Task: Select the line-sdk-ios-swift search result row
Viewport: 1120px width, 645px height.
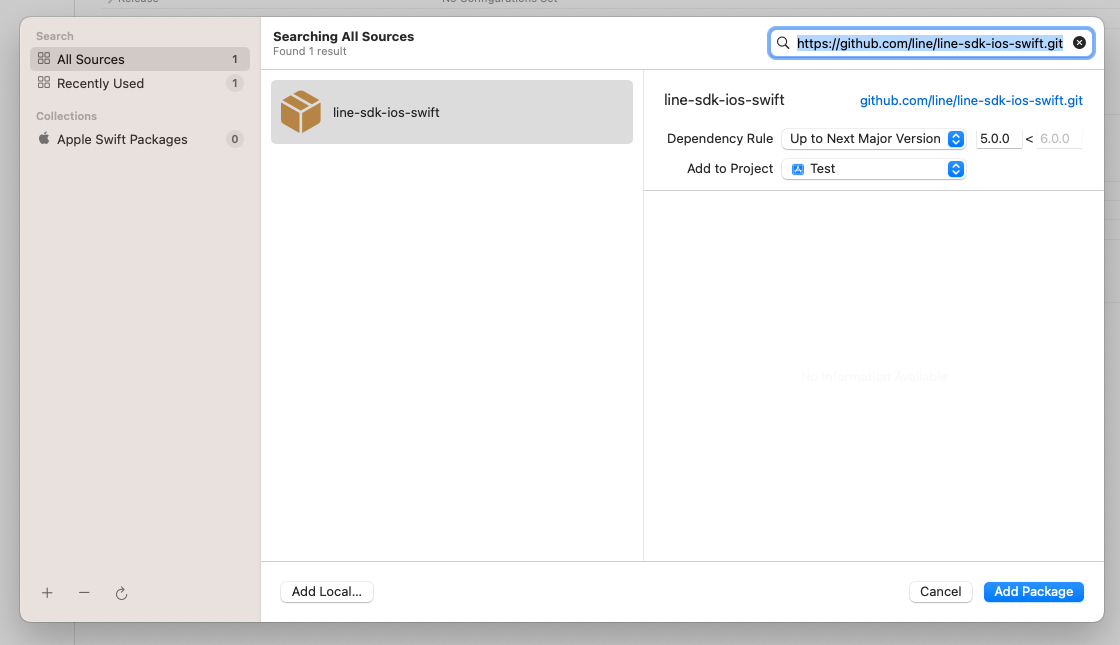Action: [451, 112]
